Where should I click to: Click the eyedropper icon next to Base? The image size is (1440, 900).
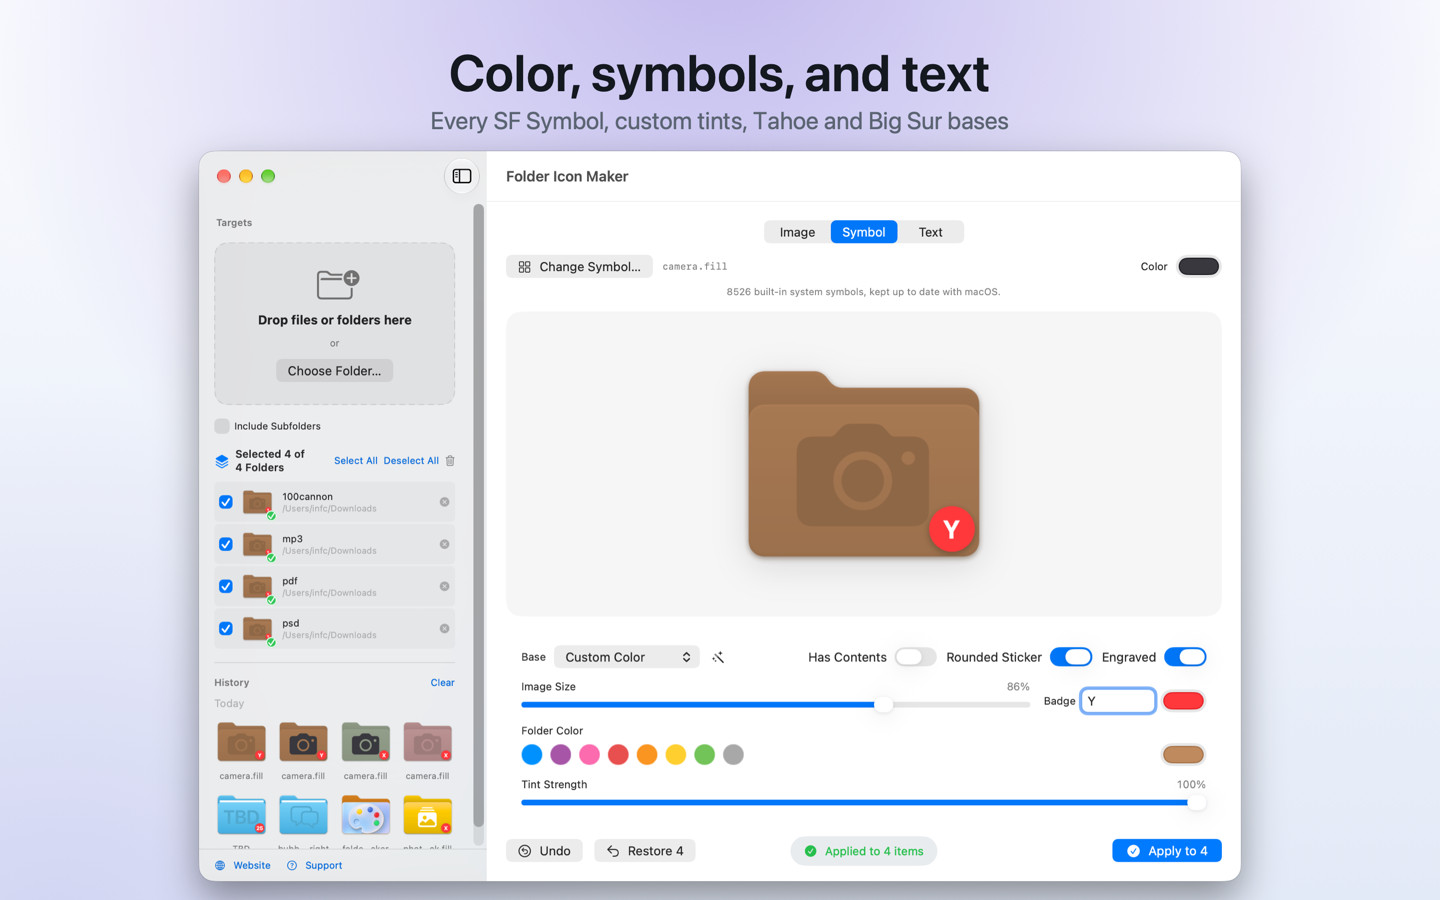click(x=718, y=657)
